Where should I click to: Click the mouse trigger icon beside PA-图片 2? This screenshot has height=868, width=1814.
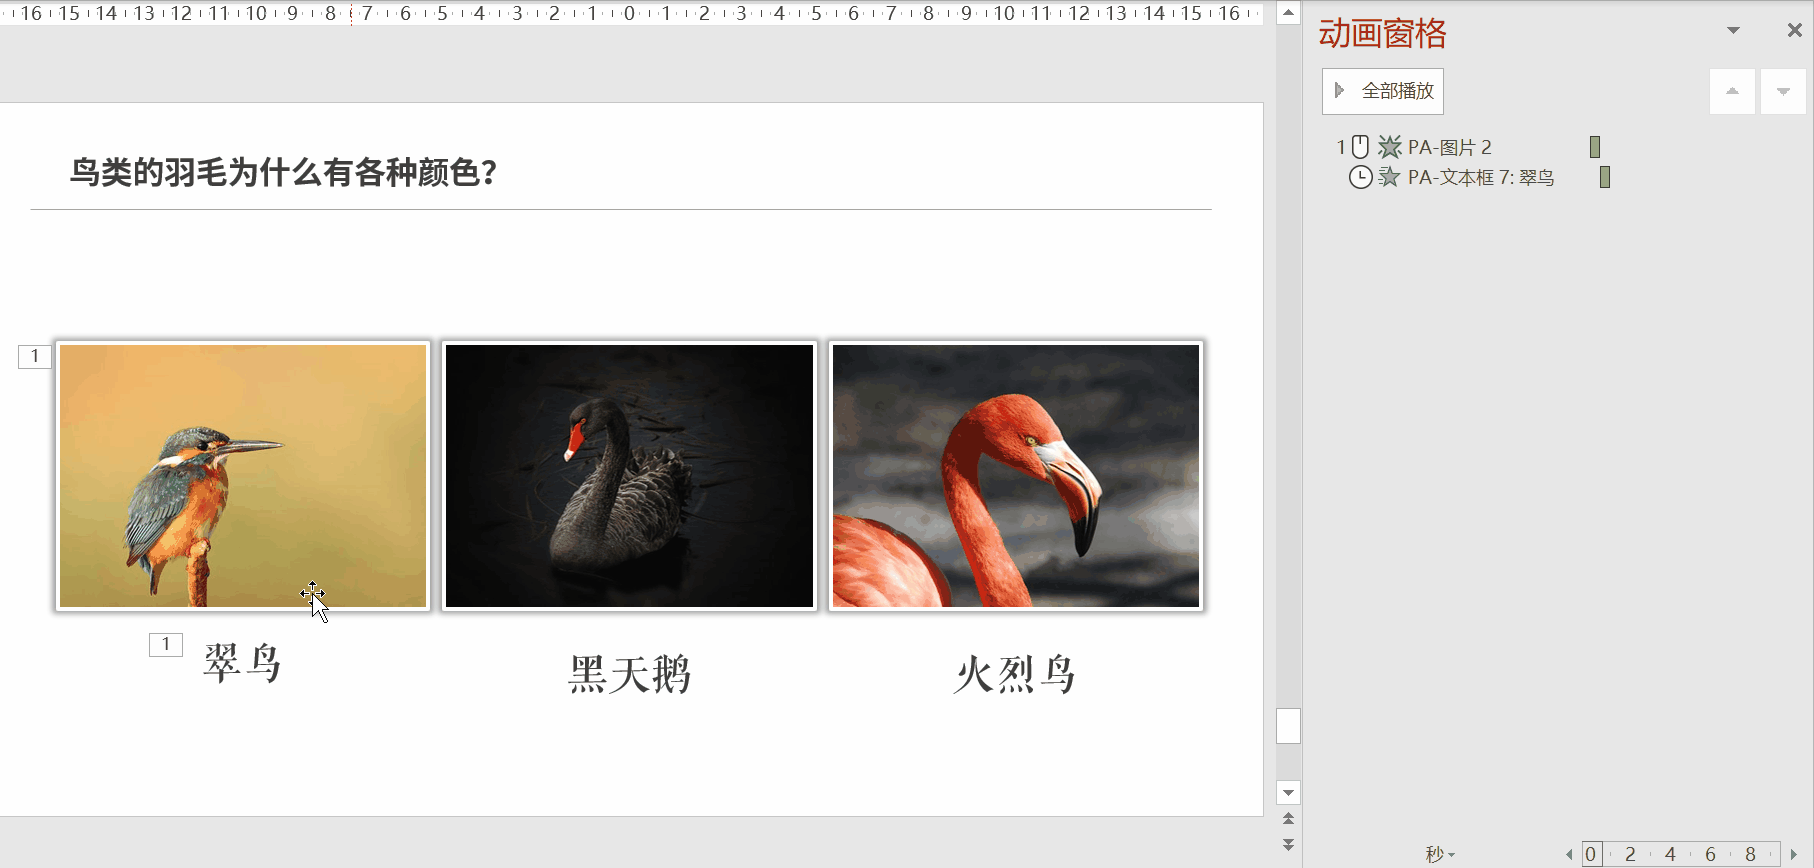point(1360,147)
